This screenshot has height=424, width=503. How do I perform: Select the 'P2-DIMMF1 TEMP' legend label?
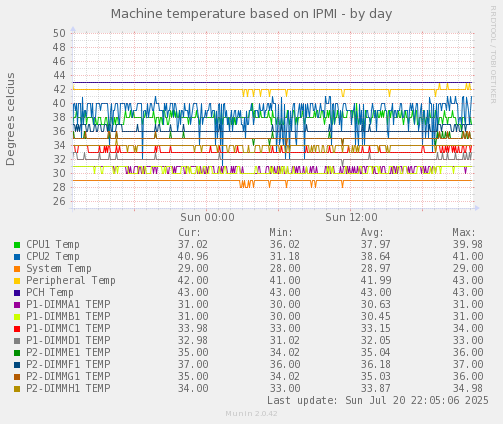(68, 364)
